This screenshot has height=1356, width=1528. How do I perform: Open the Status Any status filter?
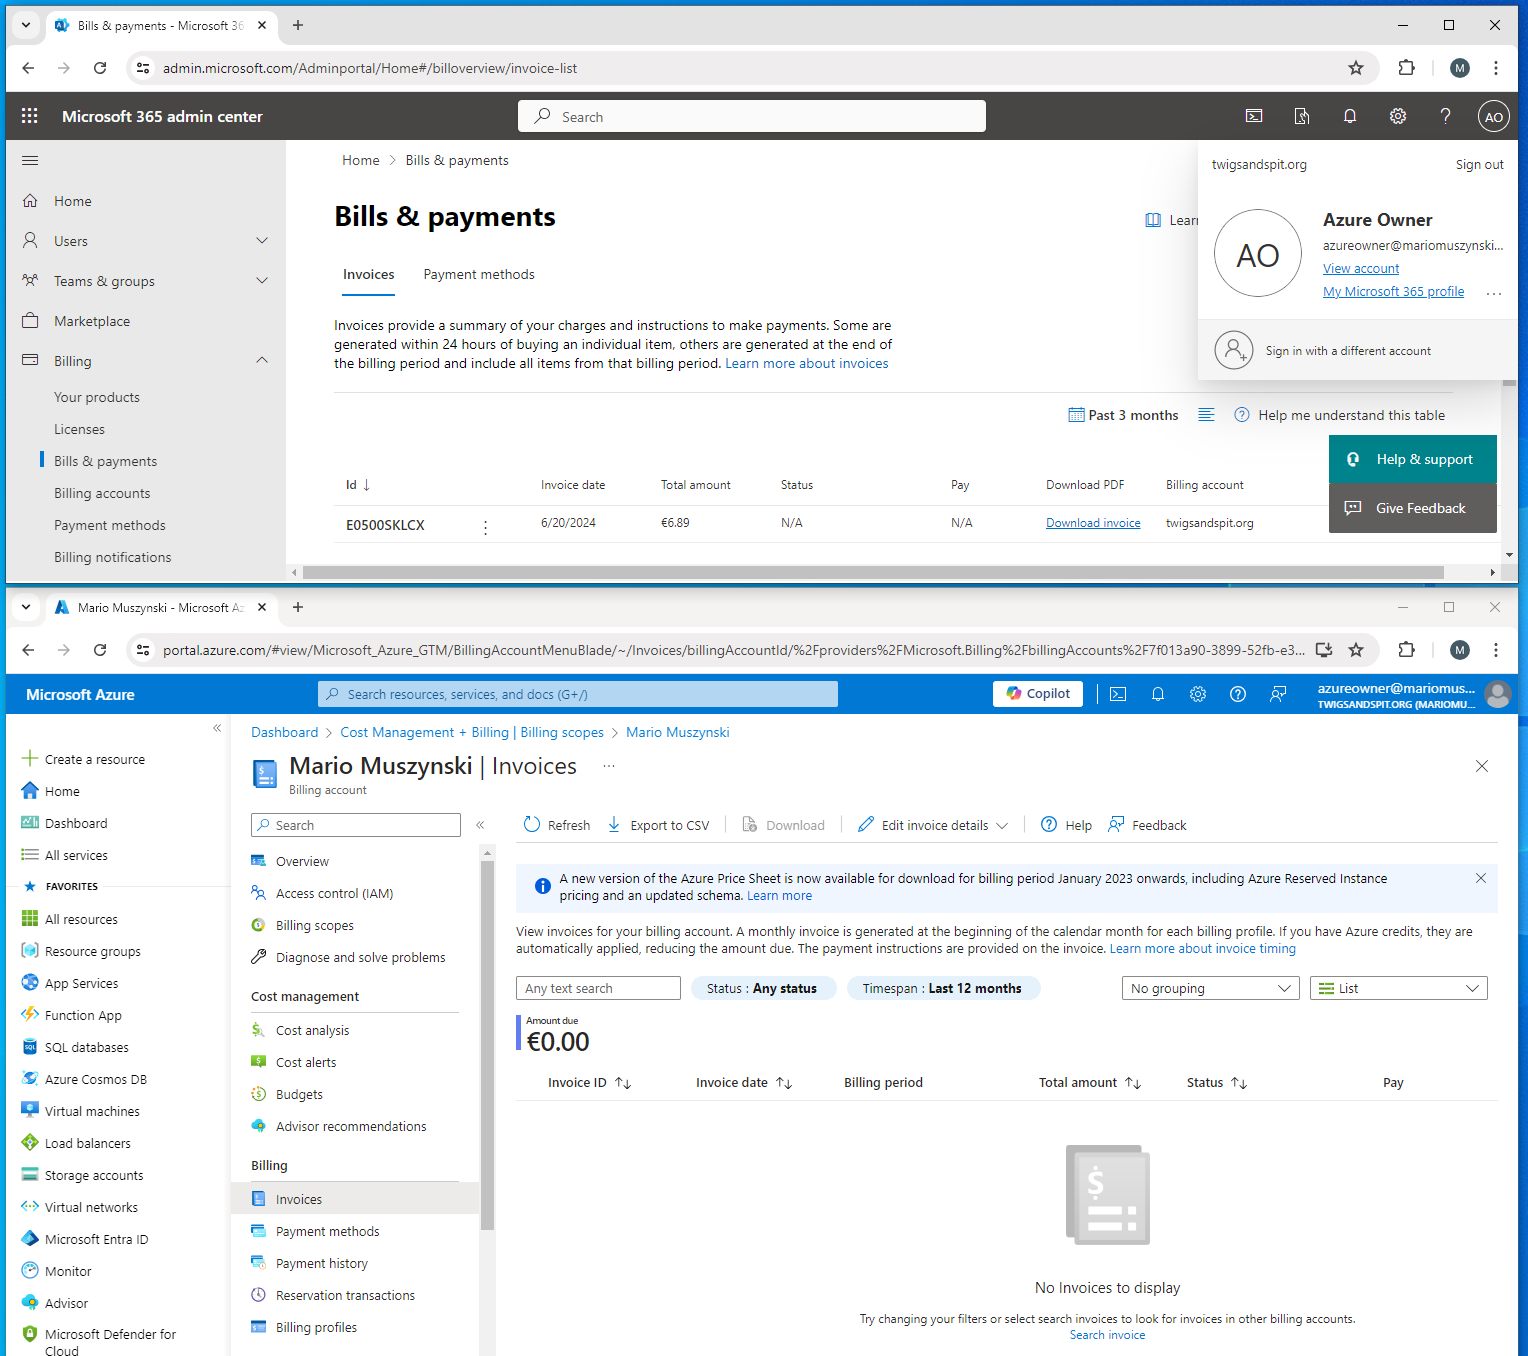tap(762, 988)
